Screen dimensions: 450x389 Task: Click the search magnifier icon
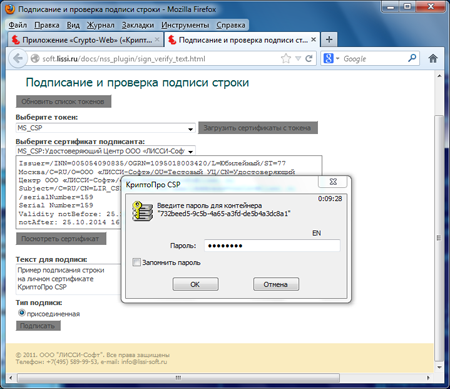point(412,58)
